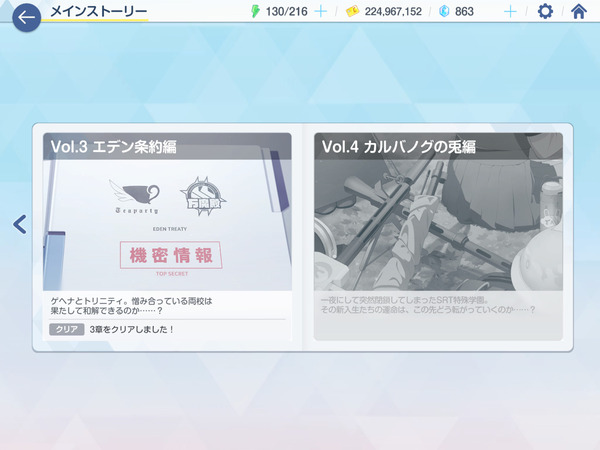Click the 3章をクリアしました！ status text
Image resolution: width=600 pixels, height=450 pixels.
point(132,329)
